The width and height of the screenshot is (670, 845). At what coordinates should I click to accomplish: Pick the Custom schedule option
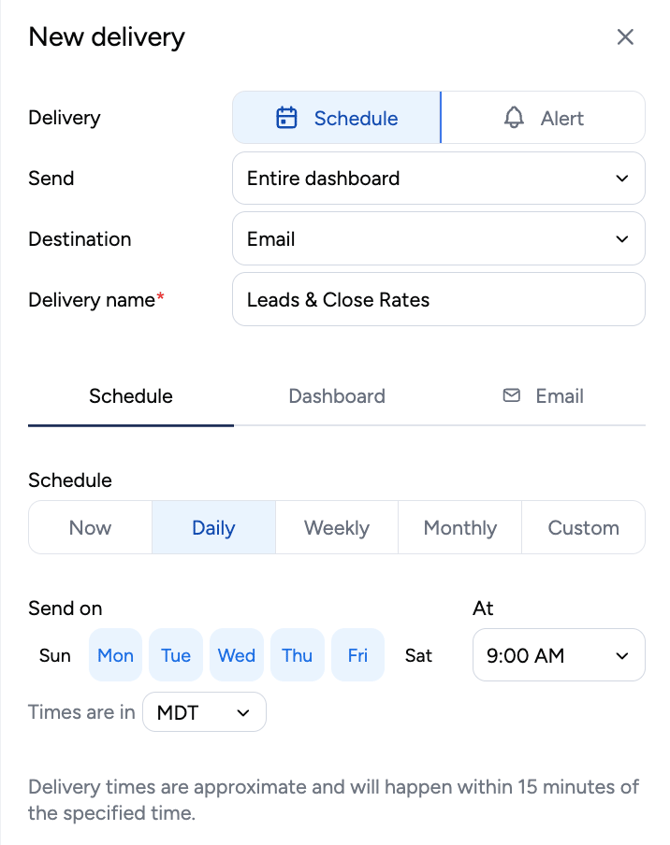tap(583, 528)
